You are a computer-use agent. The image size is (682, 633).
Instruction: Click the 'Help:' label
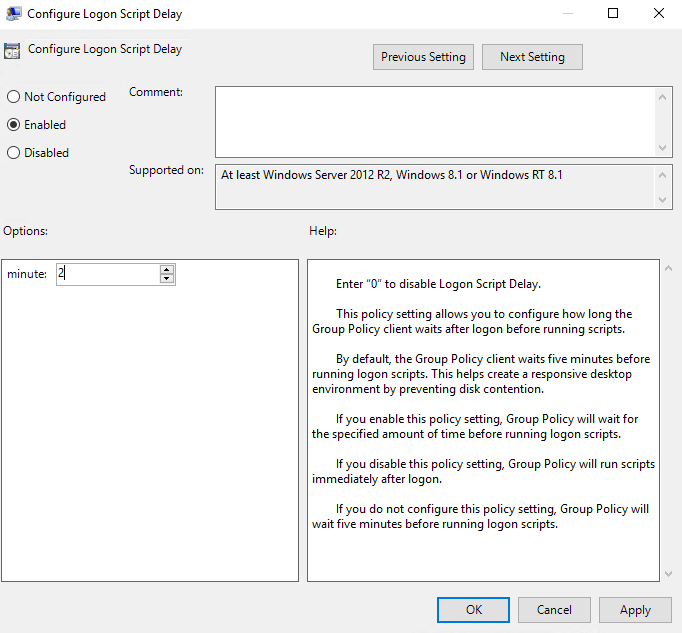click(x=323, y=231)
